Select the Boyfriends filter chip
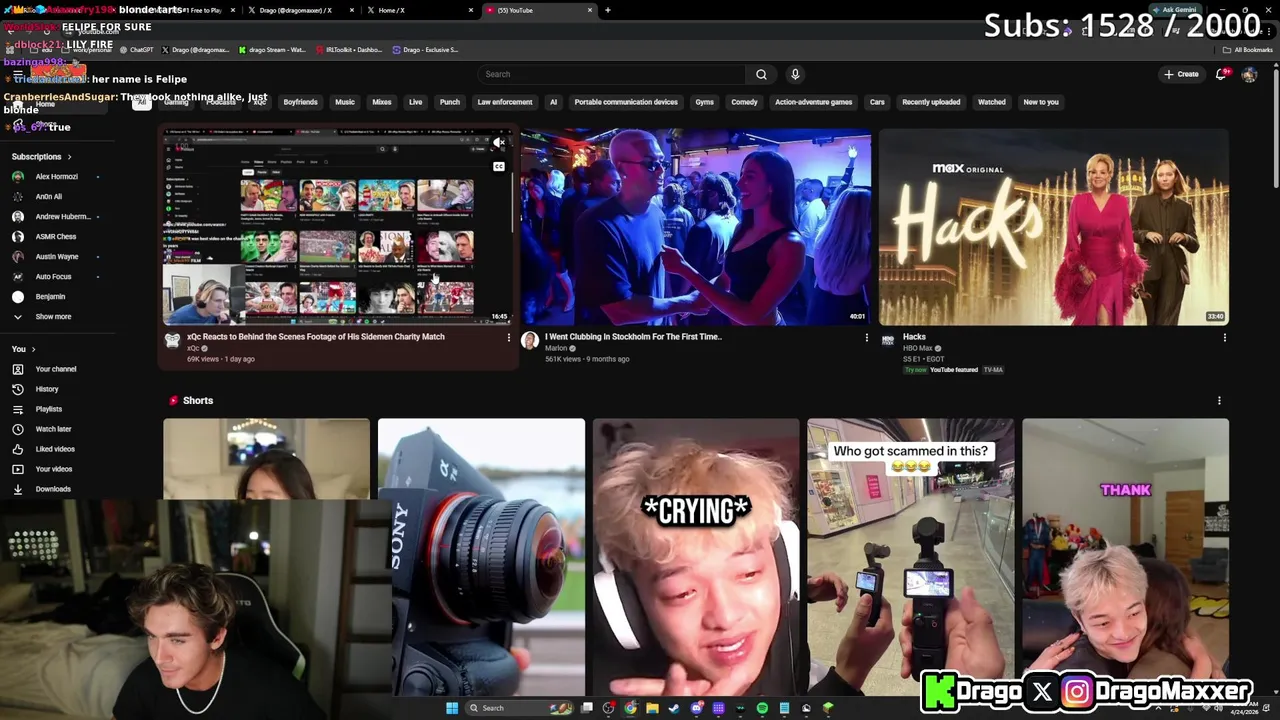The image size is (1280, 720). tap(300, 102)
